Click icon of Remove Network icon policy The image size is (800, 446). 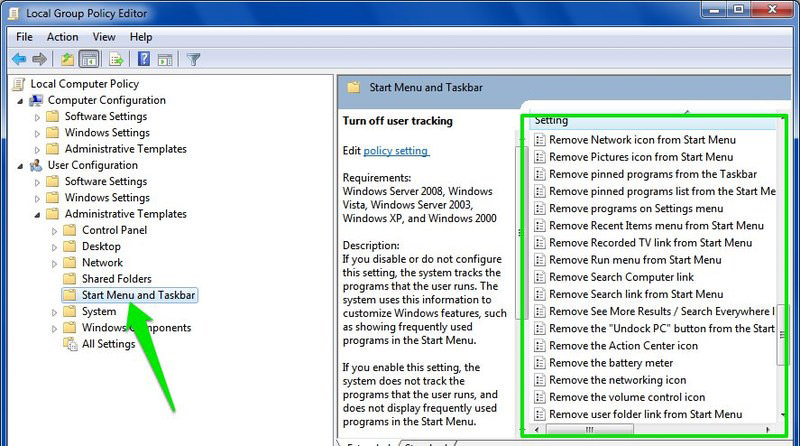click(x=539, y=140)
